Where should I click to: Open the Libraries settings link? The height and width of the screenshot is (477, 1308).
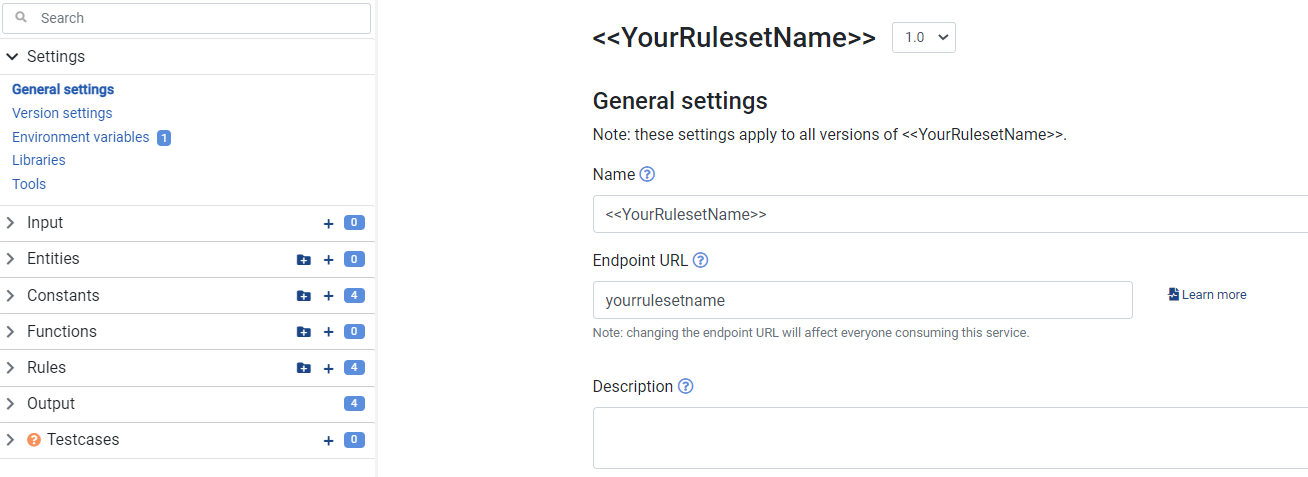pyautogui.click(x=39, y=160)
